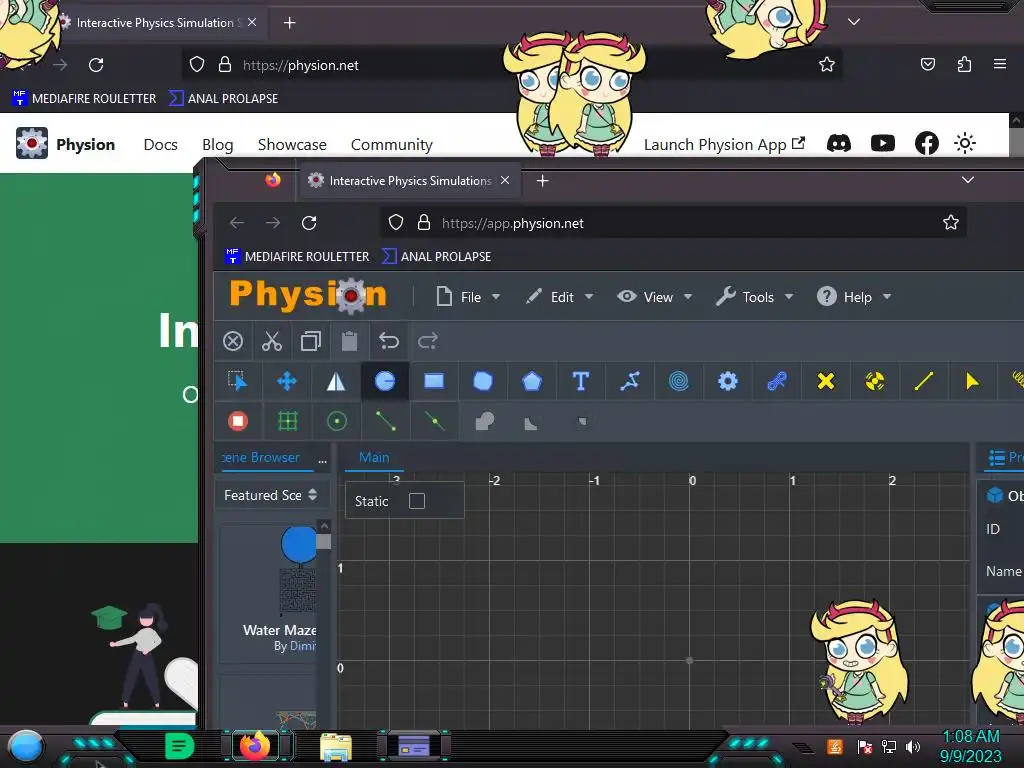Viewport: 1024px width, 768px height.
Task: Open the Physion YouTube link icon
Action: (883, 143)
